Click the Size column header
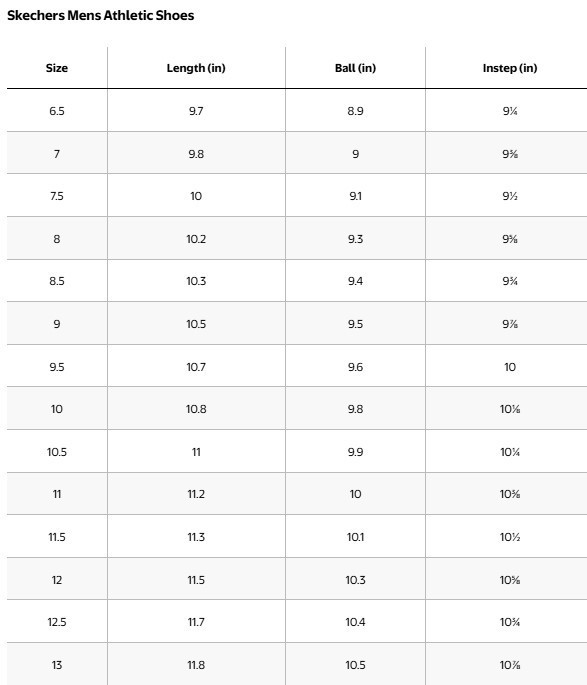 [x=57, y=68]
